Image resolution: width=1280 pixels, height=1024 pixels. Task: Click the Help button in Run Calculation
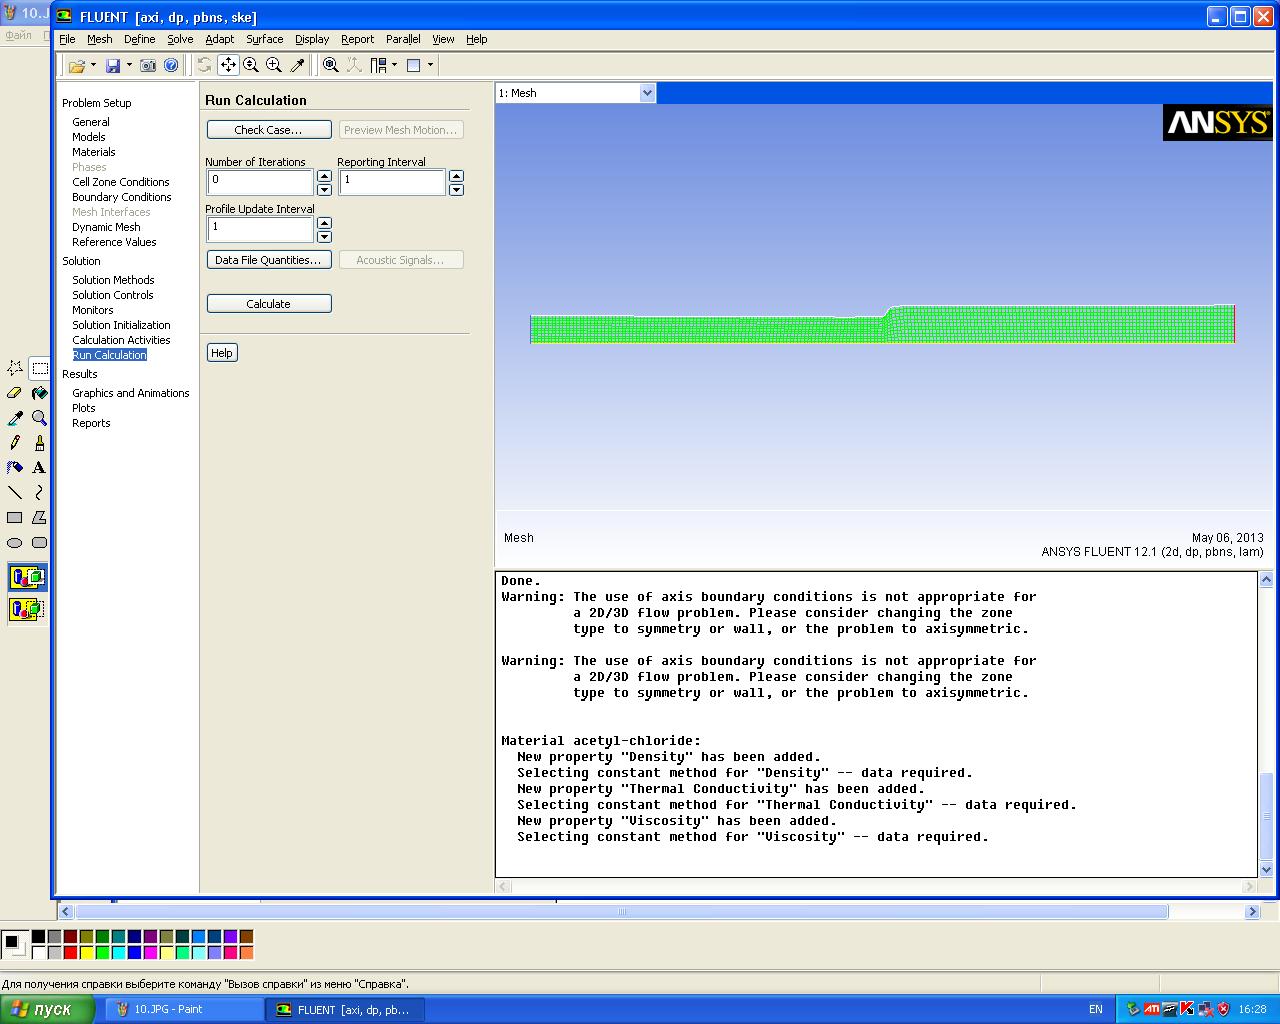222,353
